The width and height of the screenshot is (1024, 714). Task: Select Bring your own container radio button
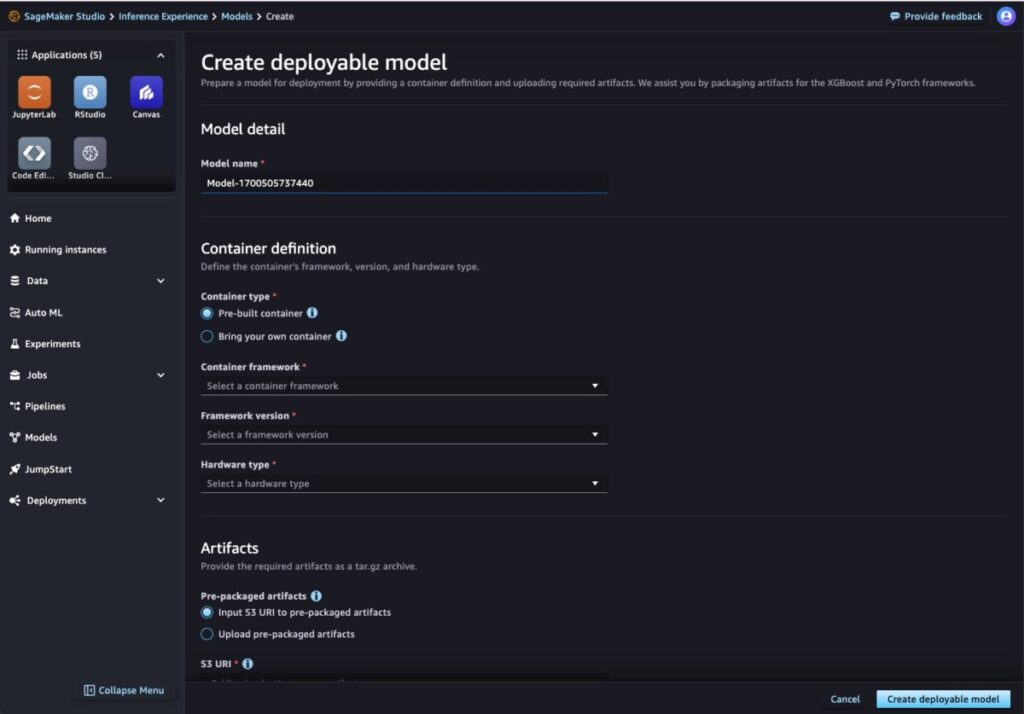tap(207, 336)
